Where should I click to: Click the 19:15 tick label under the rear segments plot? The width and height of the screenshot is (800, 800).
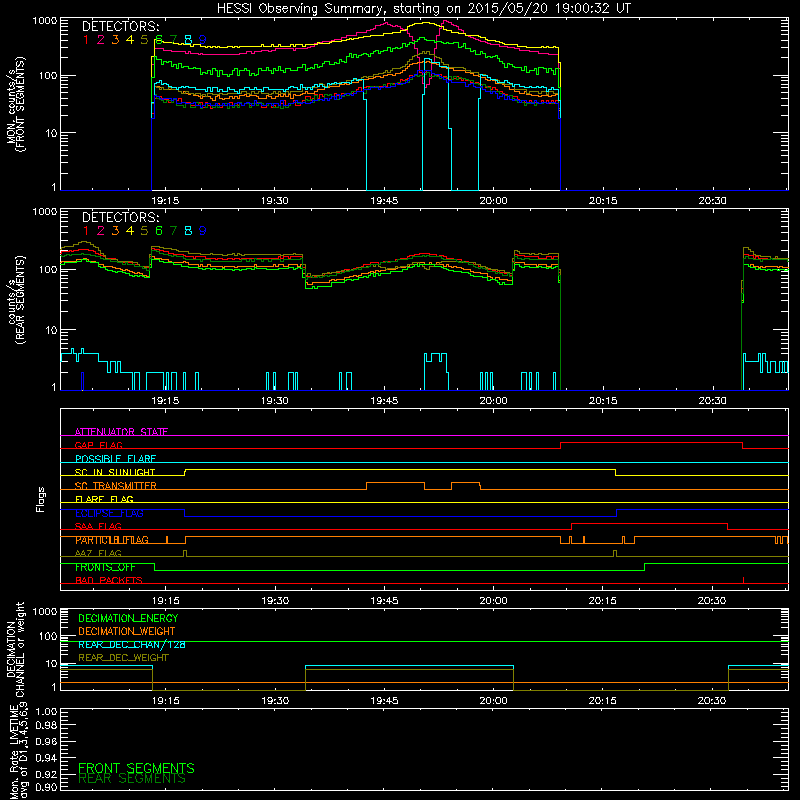(x=165, y=401)
